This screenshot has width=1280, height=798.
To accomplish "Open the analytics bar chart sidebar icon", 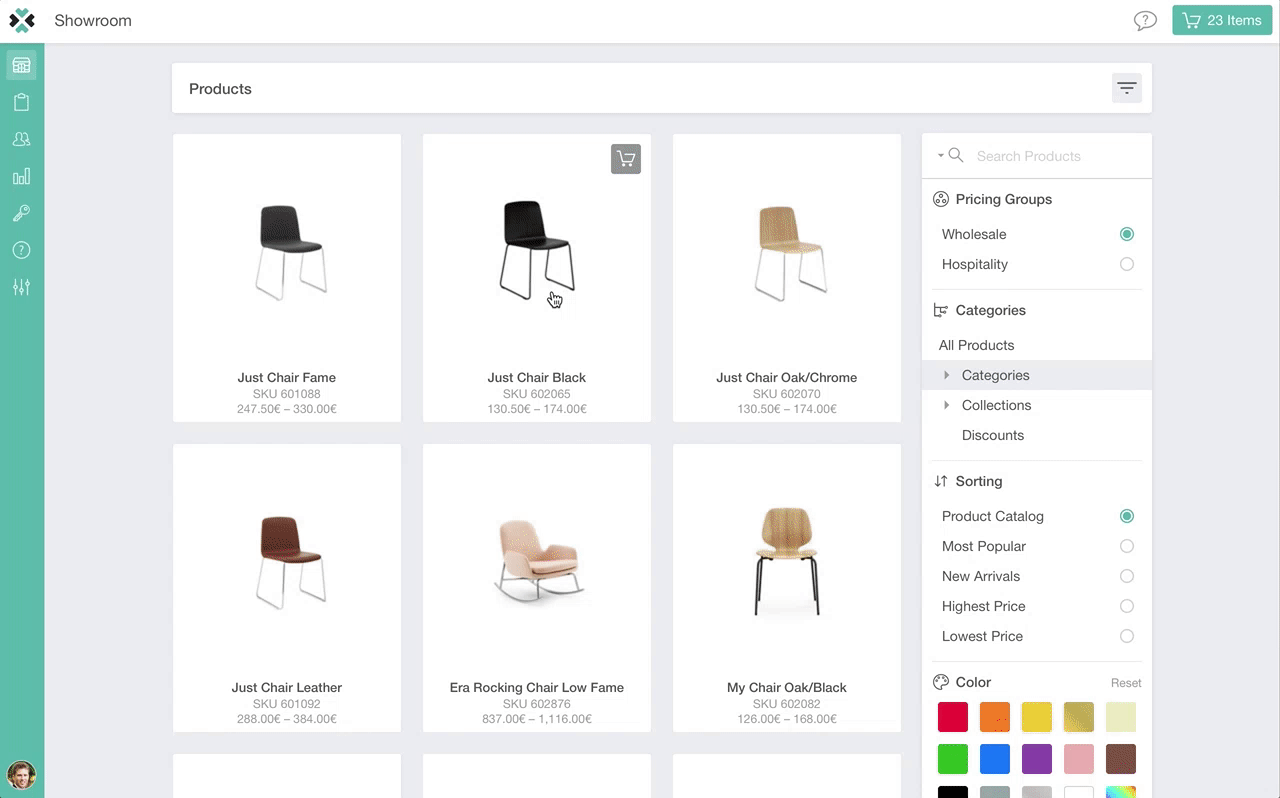I will 21,176.
